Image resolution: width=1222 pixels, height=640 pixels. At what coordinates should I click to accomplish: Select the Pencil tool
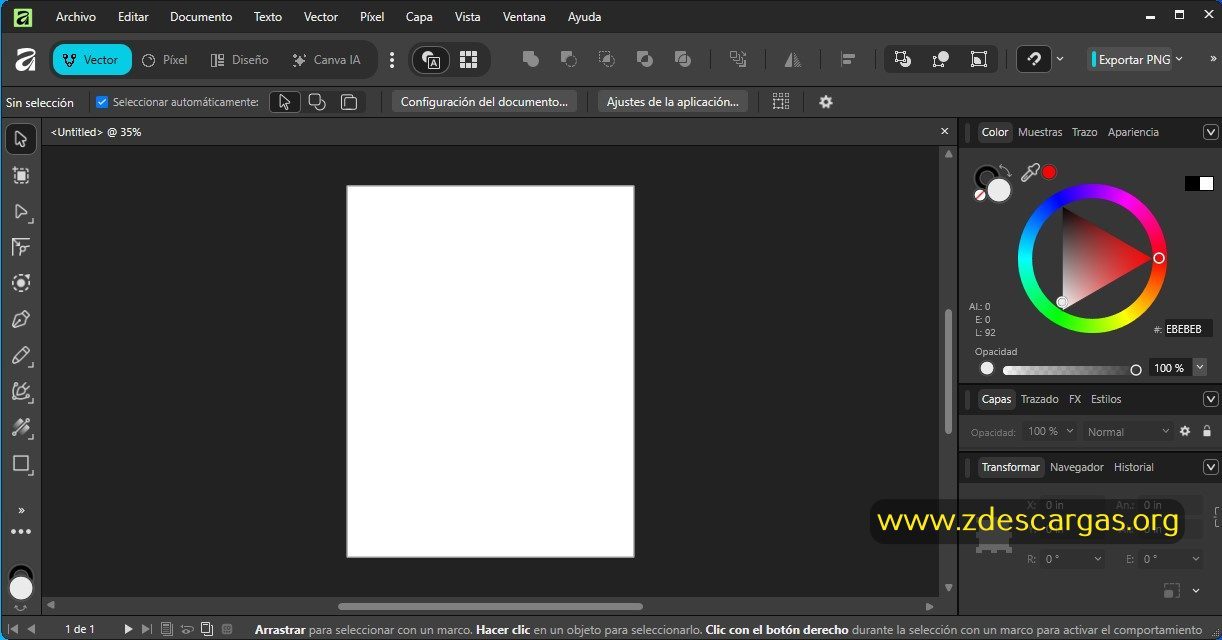coord(21,356)
